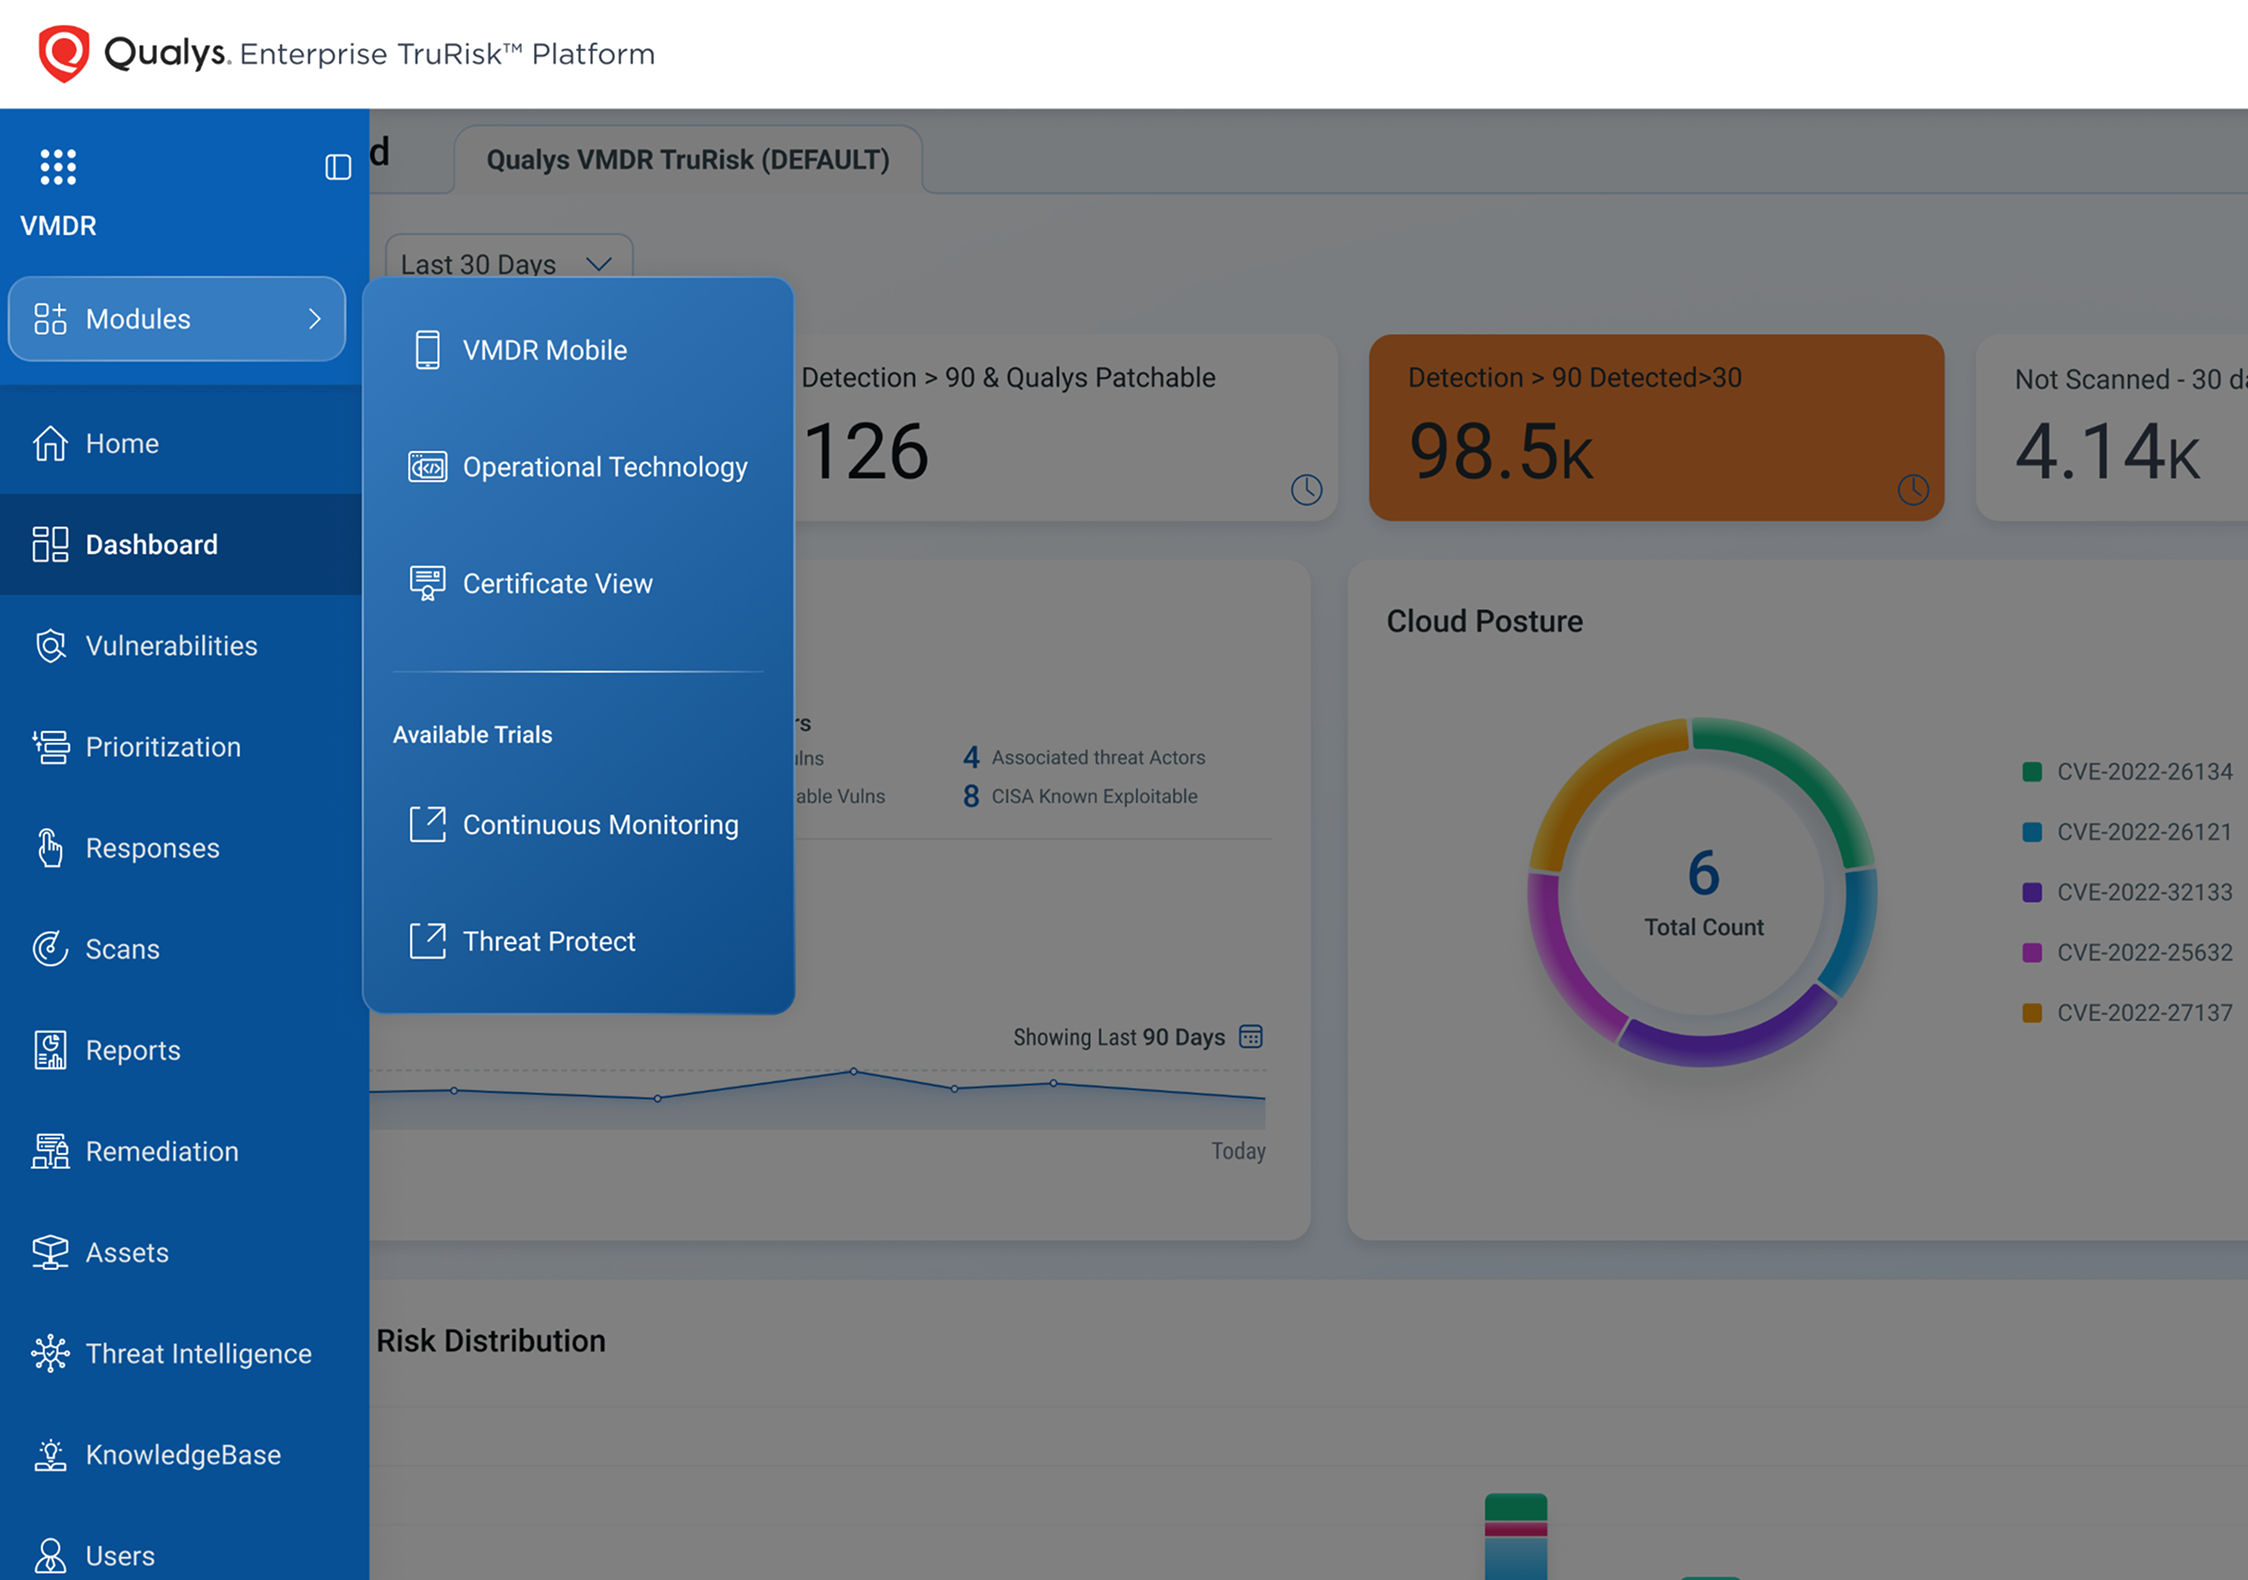Click the Operational Technology code icon

(x=427, y=467)
